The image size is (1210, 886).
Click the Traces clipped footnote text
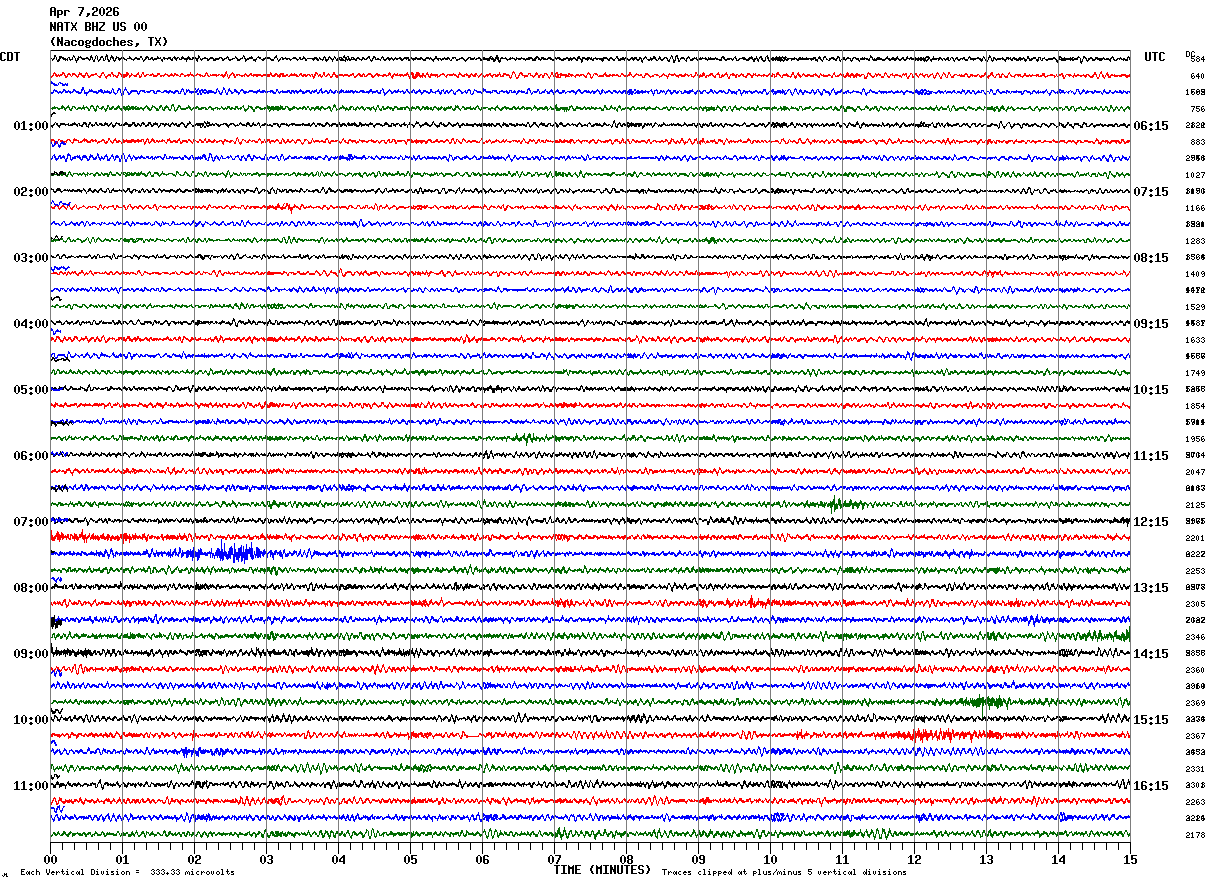pos(784,873)
